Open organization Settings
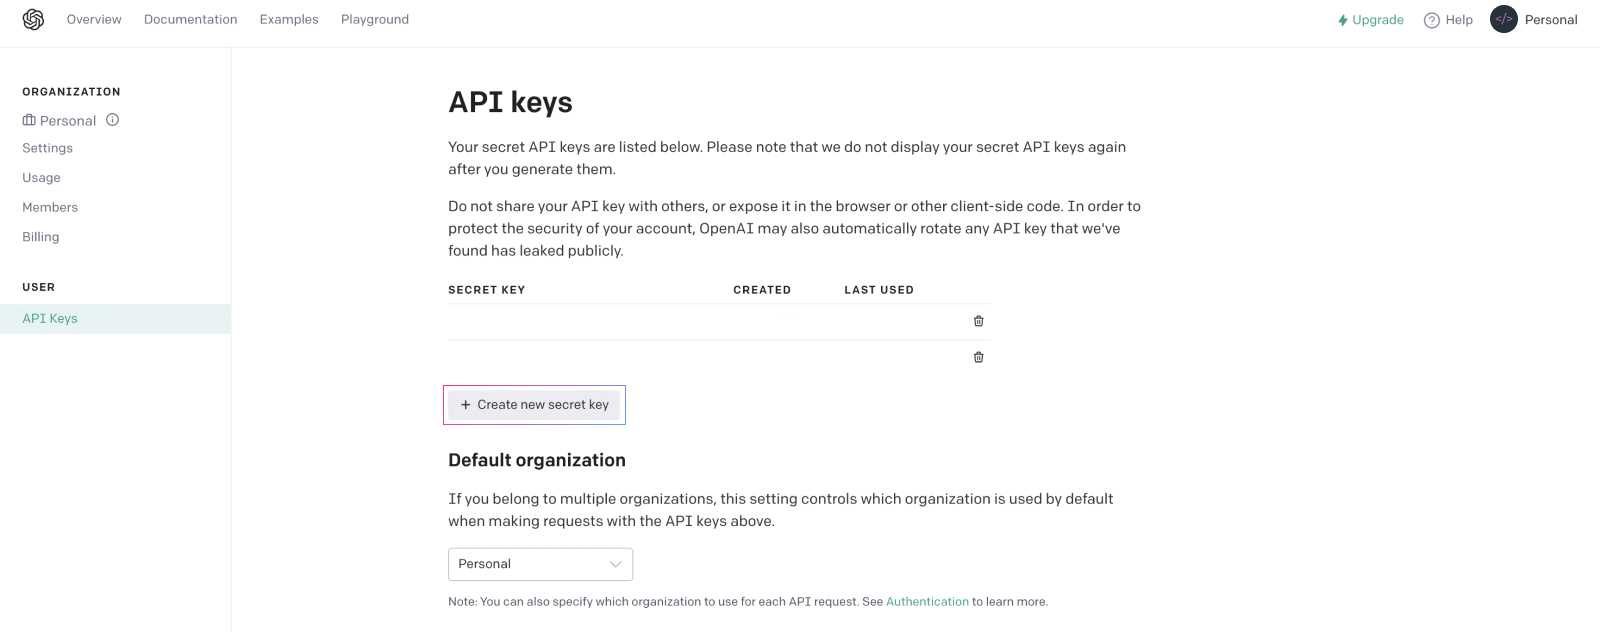The width and height of the screenshot is (1600, 632). 47,147
